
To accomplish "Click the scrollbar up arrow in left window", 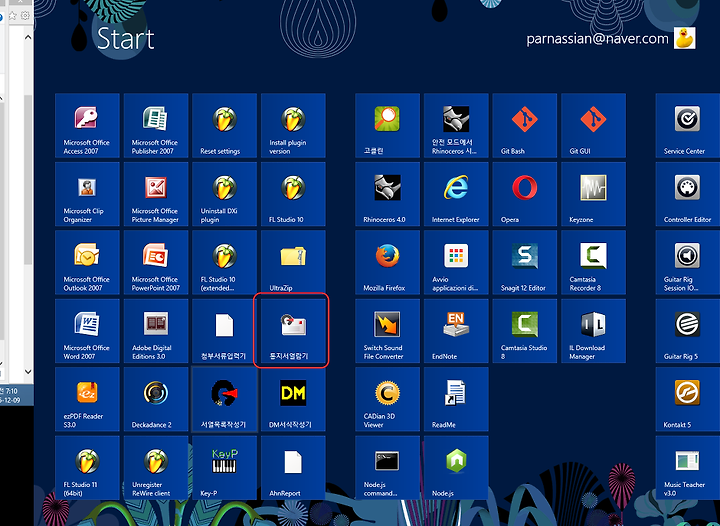I will (28, 37).
